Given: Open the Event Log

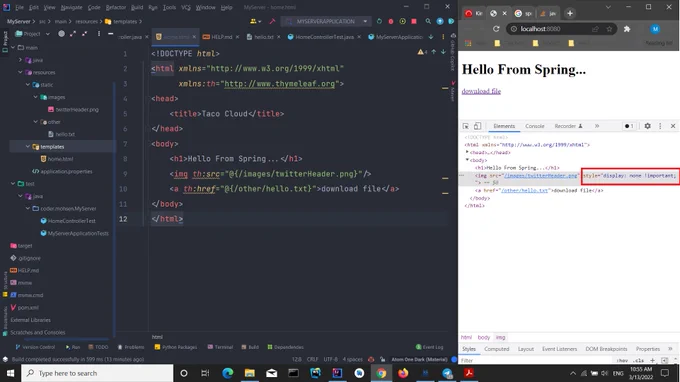Looking at the screenshot, I should tap(429, 347).
